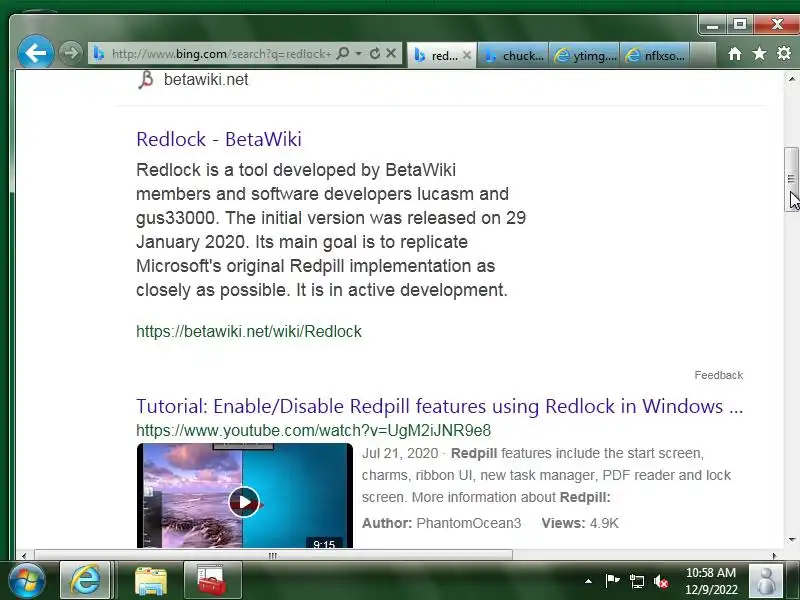Screen dimensions: 800x600
Task: Open the taskbar clock showing 10:58 AM
Action: pos(711,581)
